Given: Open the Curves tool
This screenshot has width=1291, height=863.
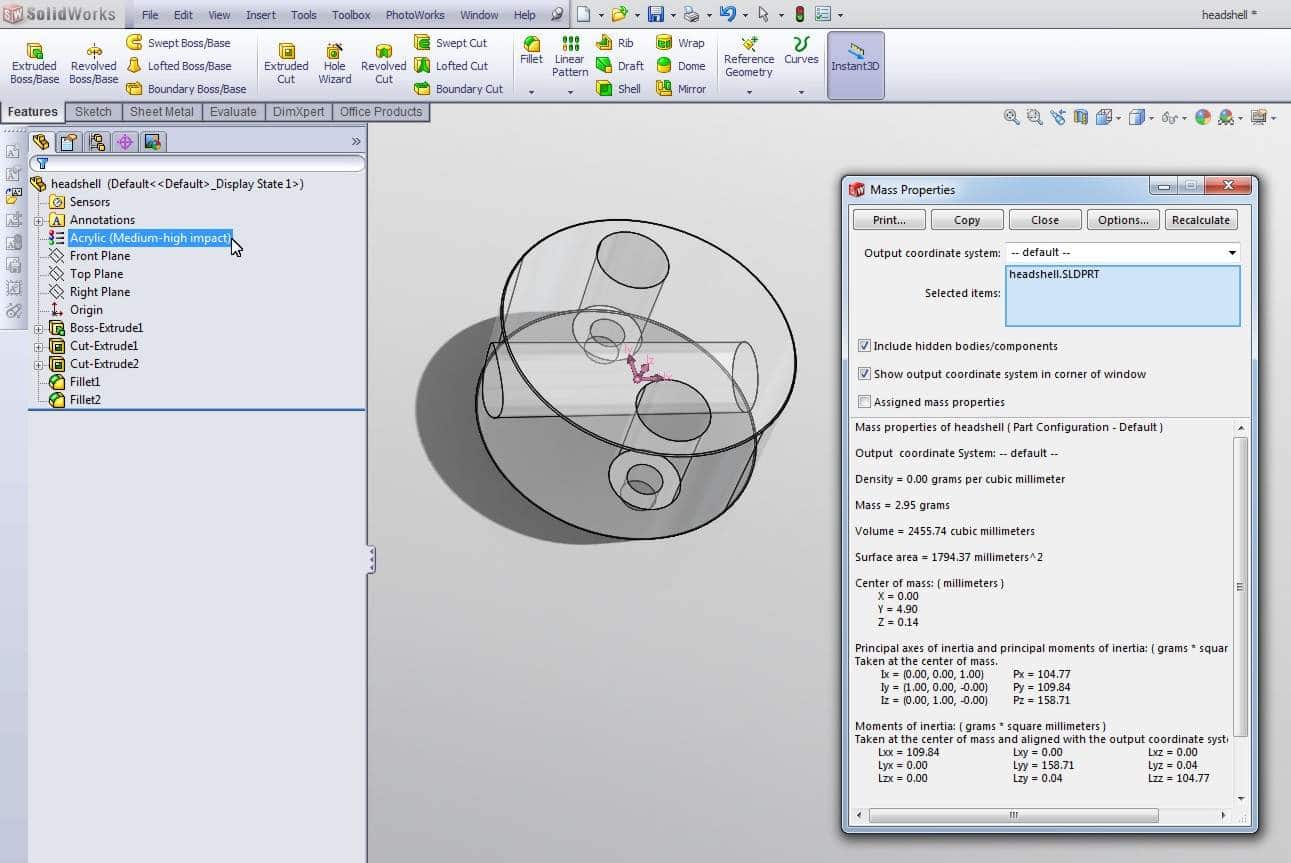Looking at the screenshot, I should tap(801, 50).
